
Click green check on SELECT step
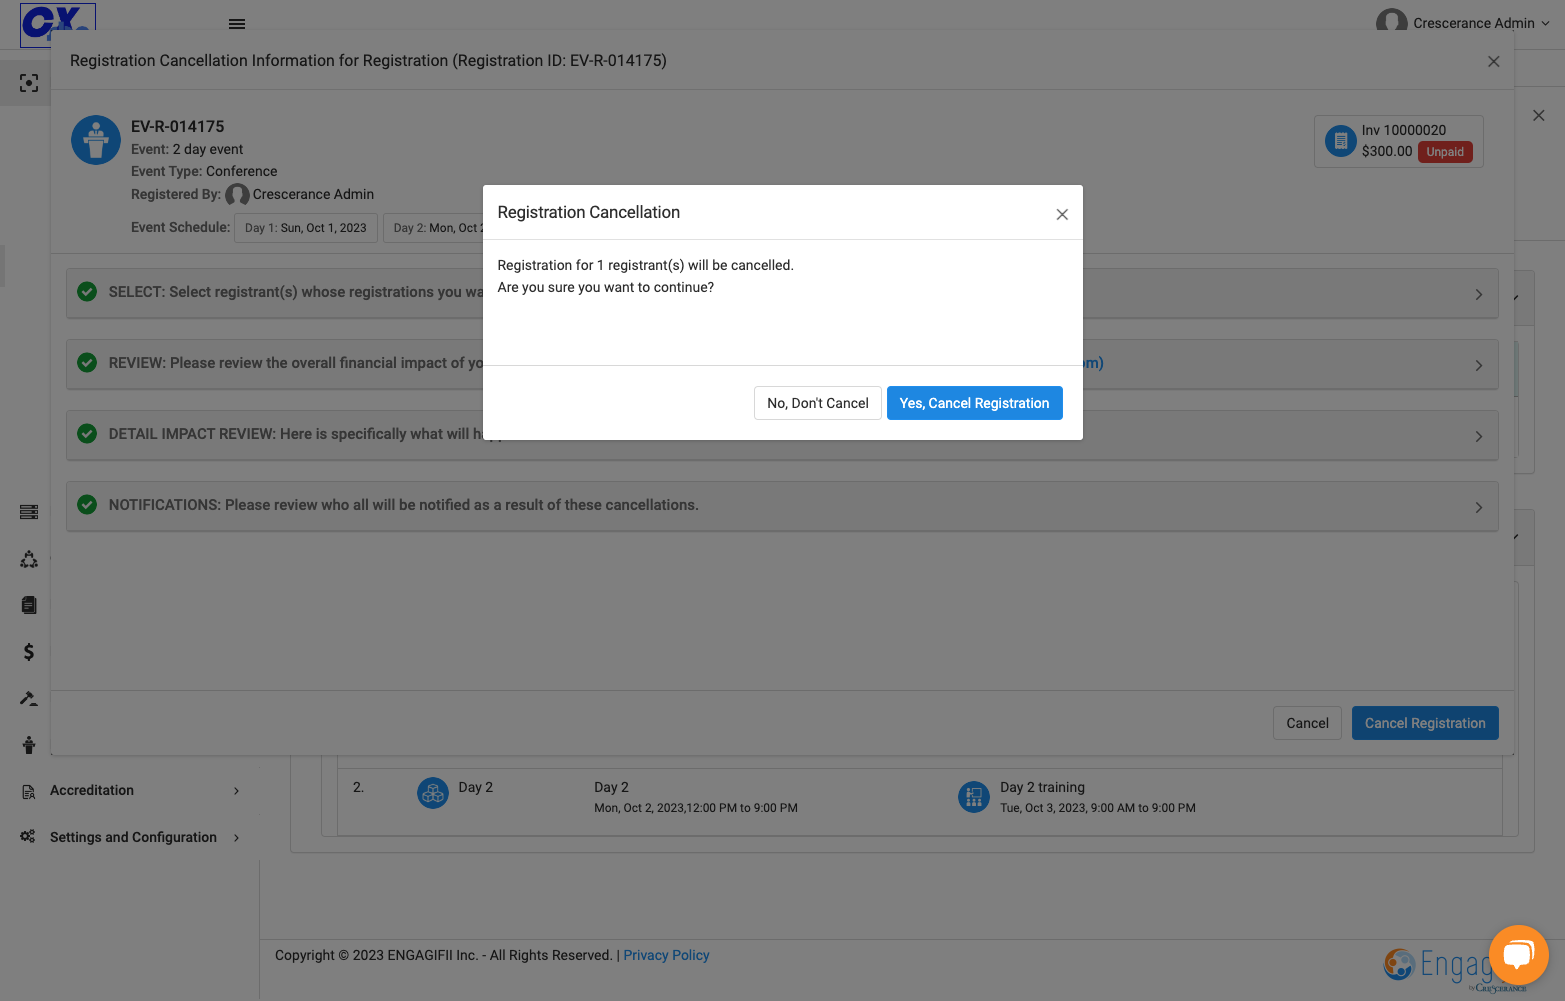[x=87, y=292]
